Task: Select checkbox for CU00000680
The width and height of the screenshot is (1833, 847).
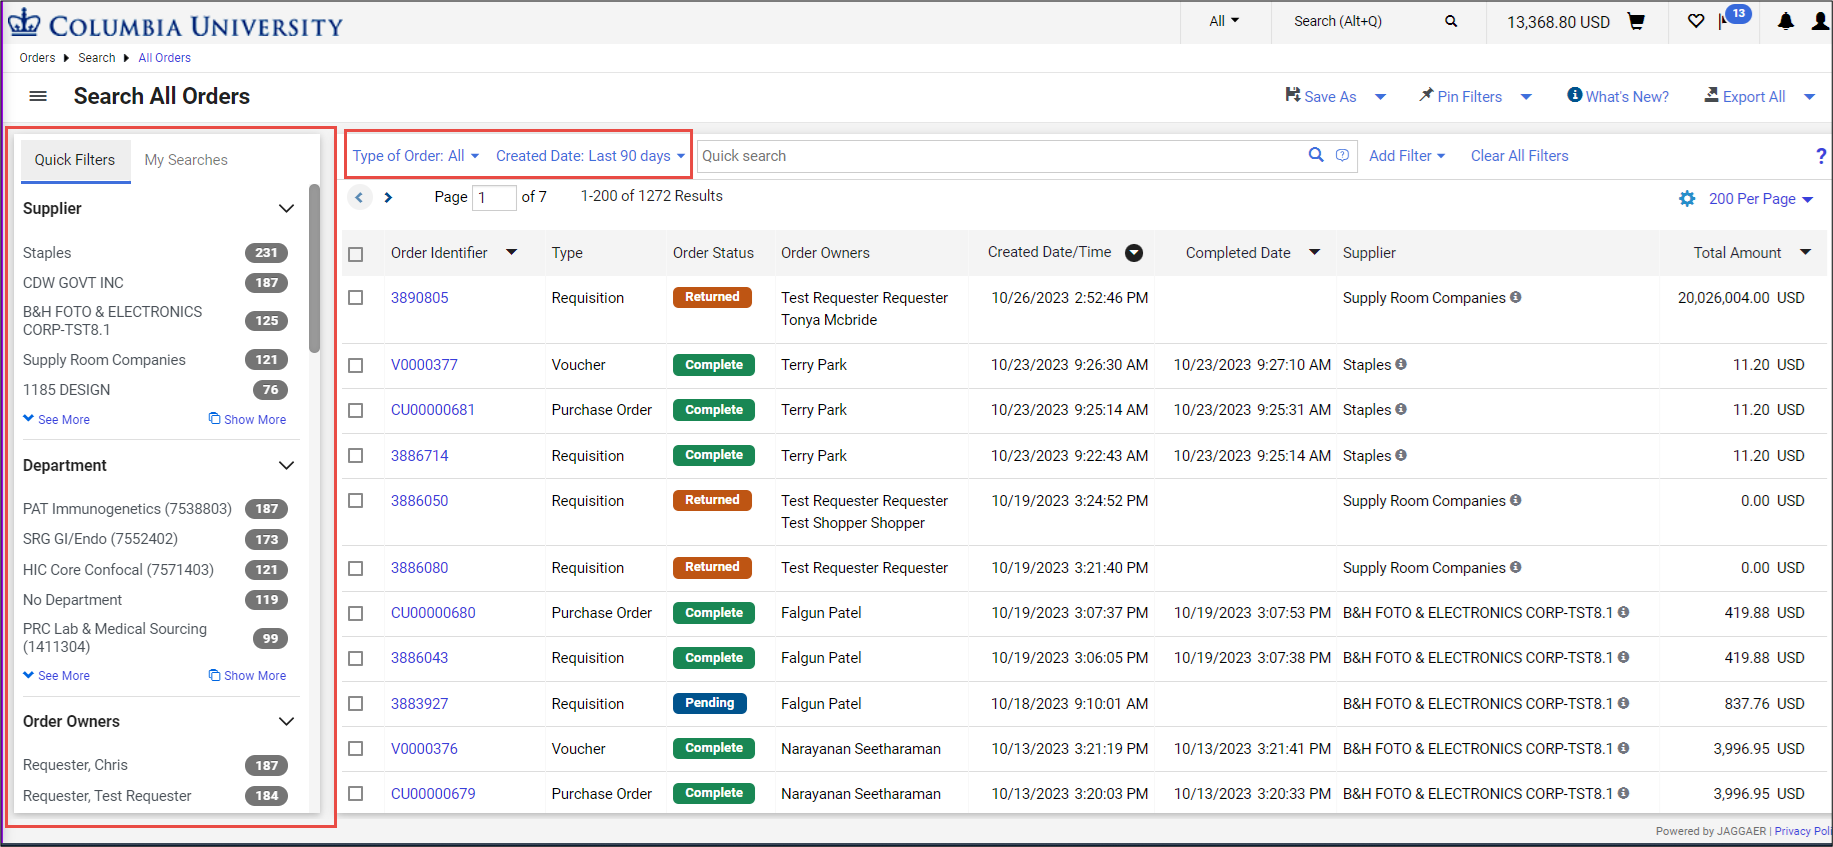Action: [x=356, y=613]
